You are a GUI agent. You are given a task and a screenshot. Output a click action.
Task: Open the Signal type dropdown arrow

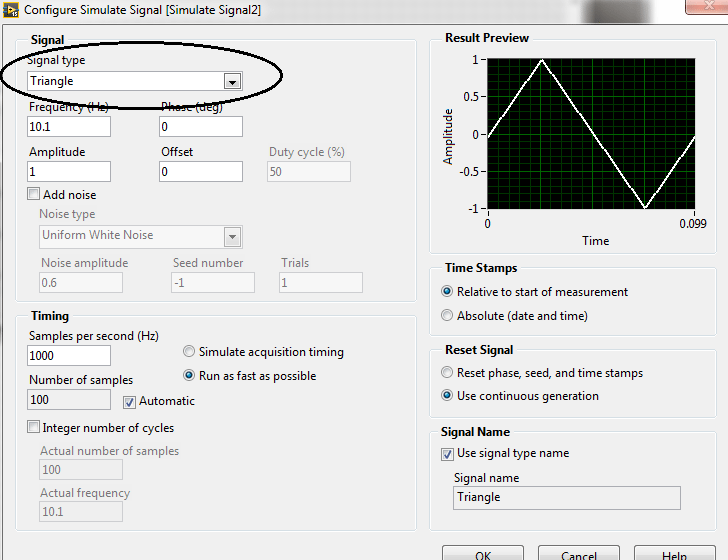232,82
